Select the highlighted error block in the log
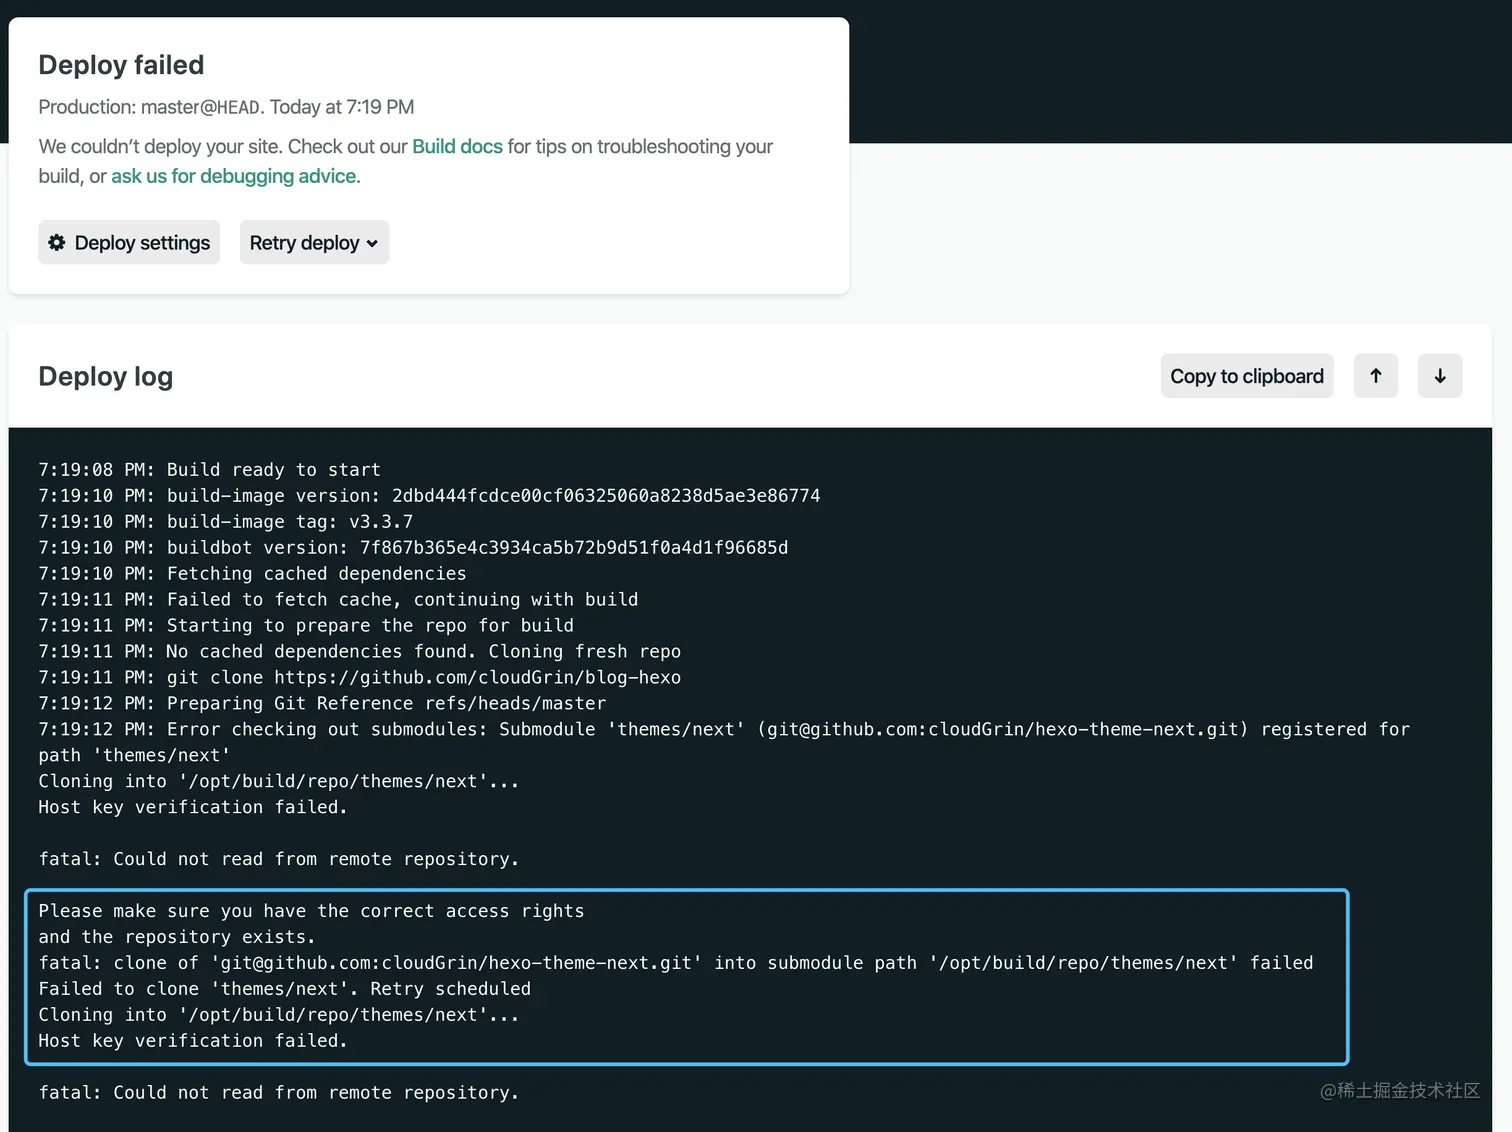This screenshot has width=1512, height=1132. [x=686, y=977]
